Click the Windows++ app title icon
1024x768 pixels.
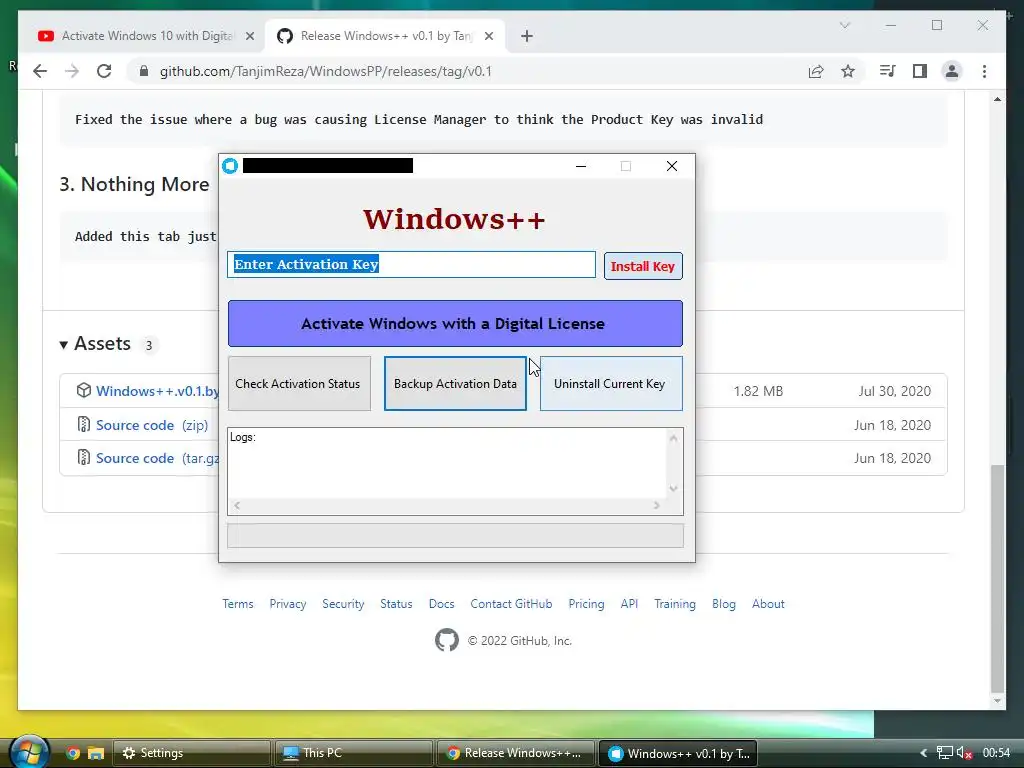point(230,166)
